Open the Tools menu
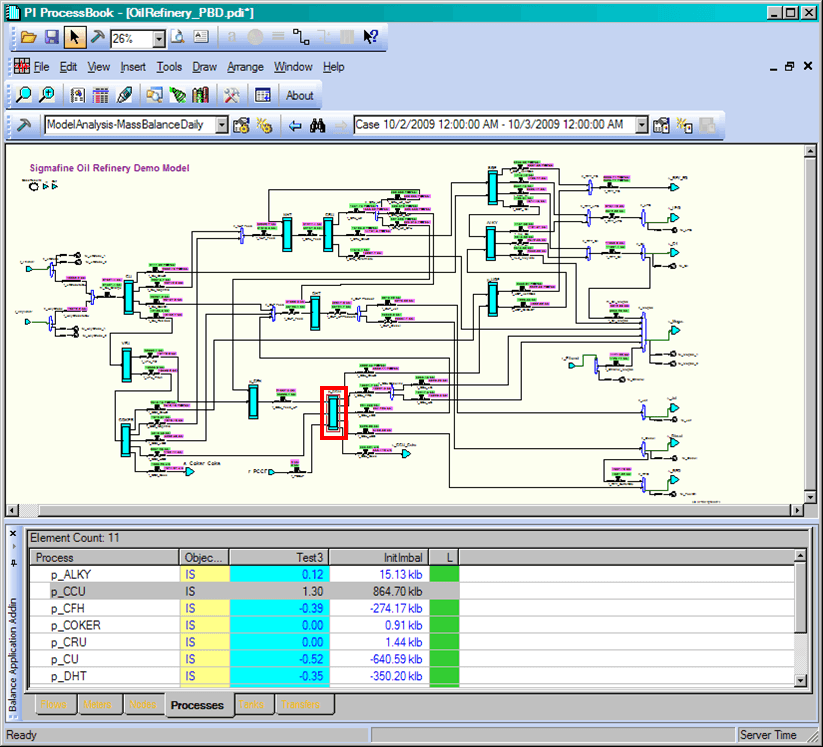823x747 pixels. 169,67
